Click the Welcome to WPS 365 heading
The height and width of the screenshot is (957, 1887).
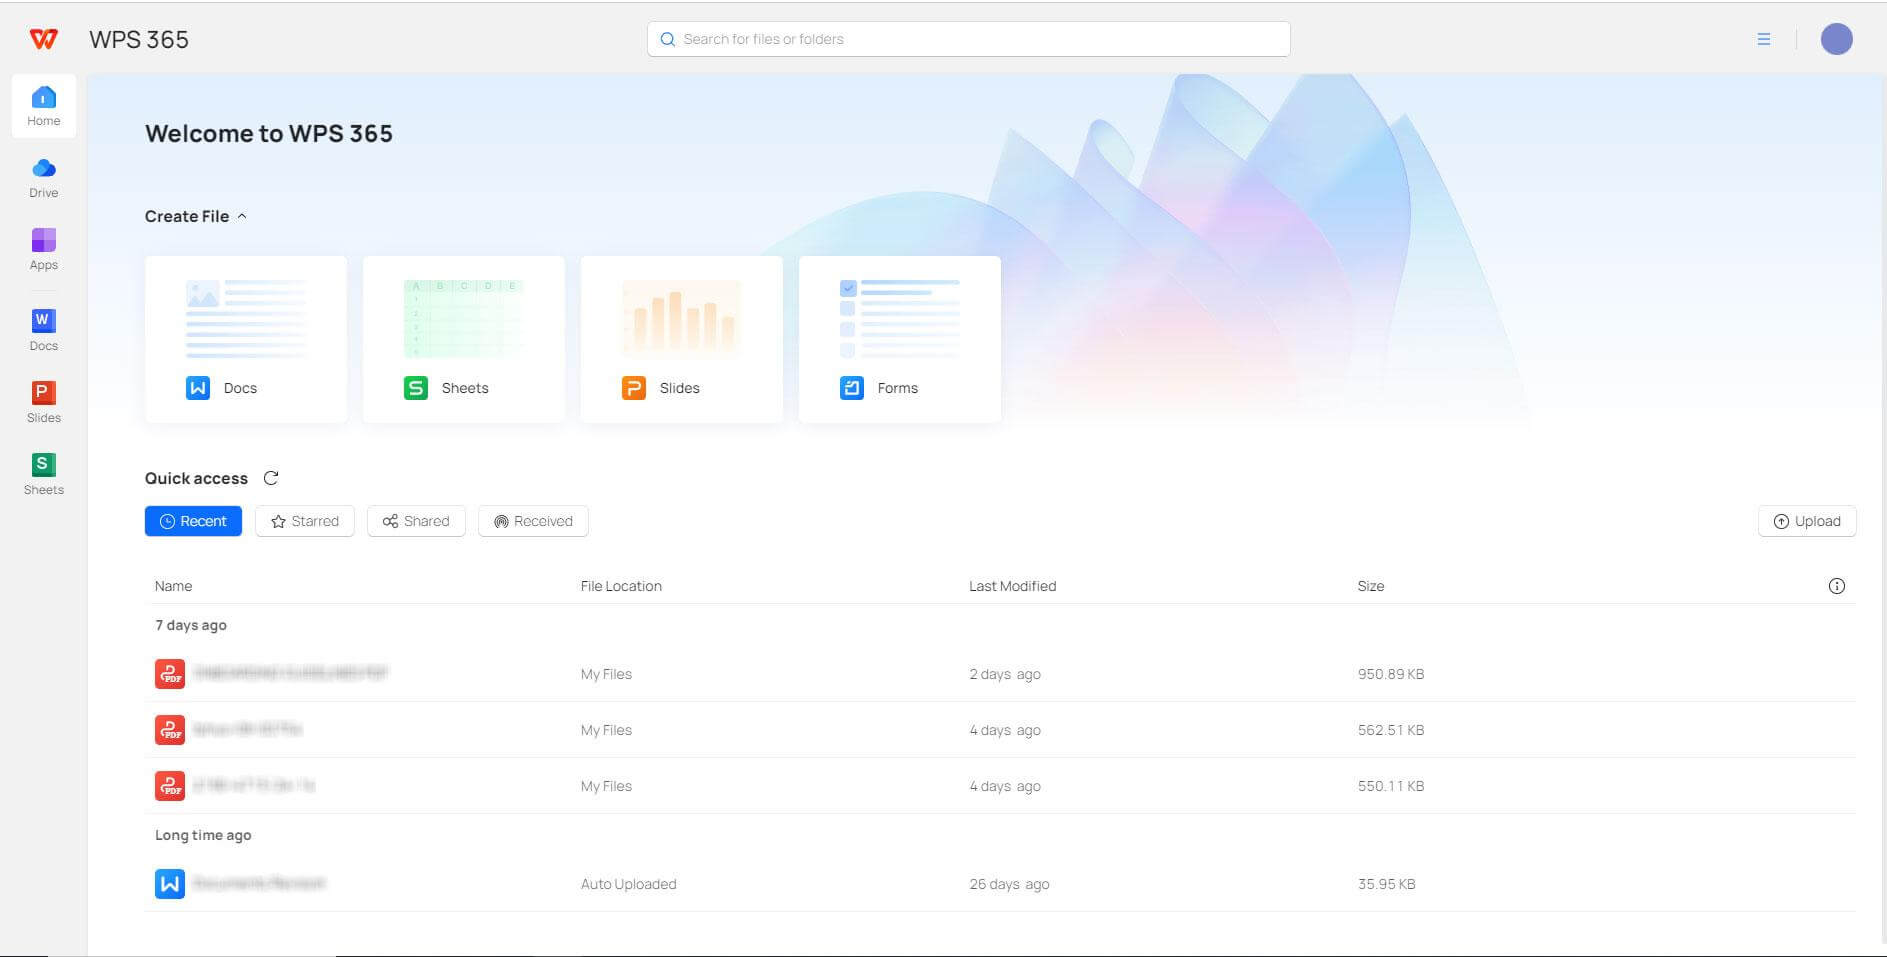click(x=269, y=133)
